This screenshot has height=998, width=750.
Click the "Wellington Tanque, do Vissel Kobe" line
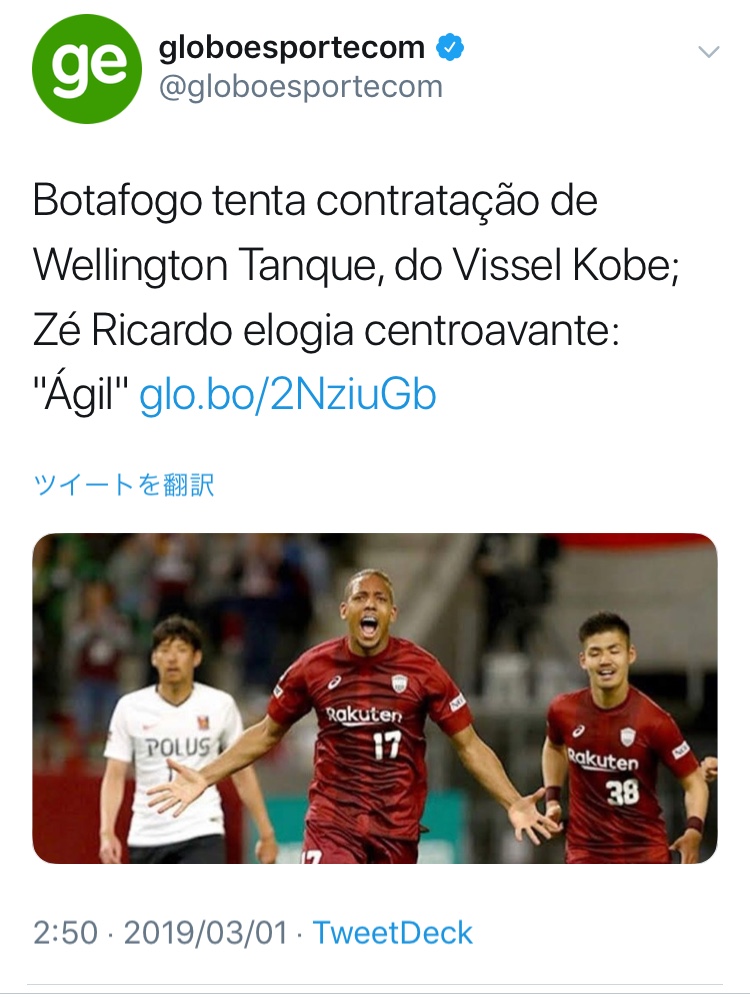pyautogui.click(x=357, y=265)
